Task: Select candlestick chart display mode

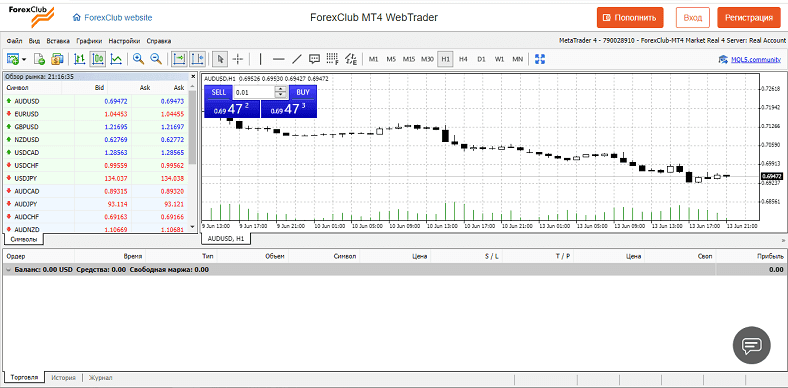Action: pos(97,59)
